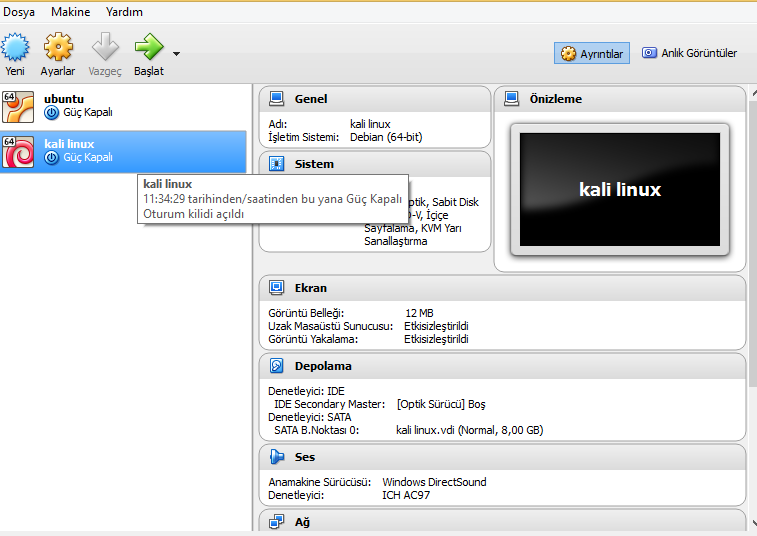Screen dimensions: 757x536
Task: Click the Ekran section display icon
Action: coord(276,288)
